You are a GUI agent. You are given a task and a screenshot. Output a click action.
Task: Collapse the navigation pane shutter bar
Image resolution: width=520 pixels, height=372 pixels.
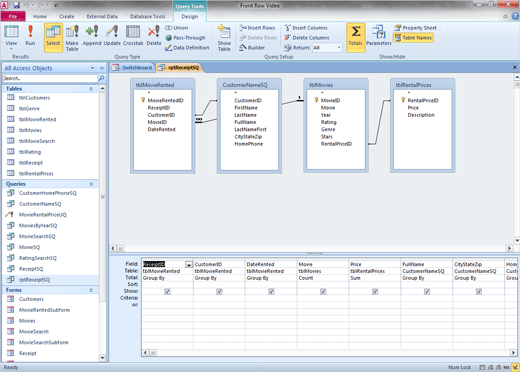tap(102, 68)
